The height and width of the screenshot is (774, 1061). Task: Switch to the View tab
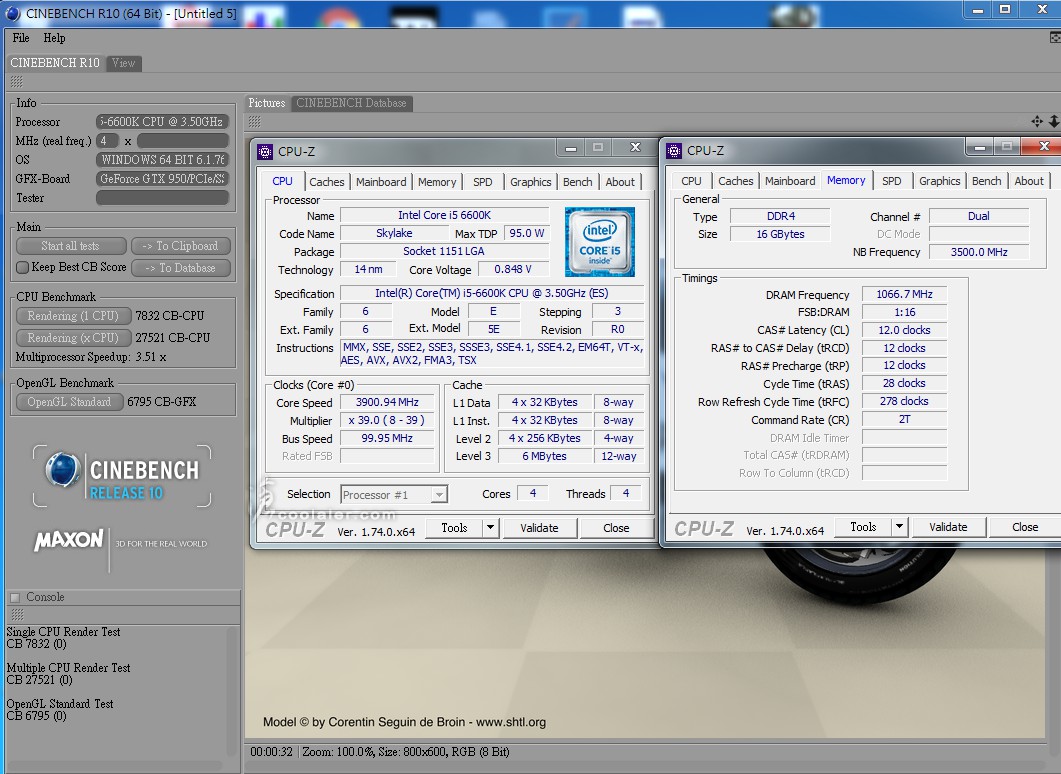pyautogui.click(x=123, y=63)
